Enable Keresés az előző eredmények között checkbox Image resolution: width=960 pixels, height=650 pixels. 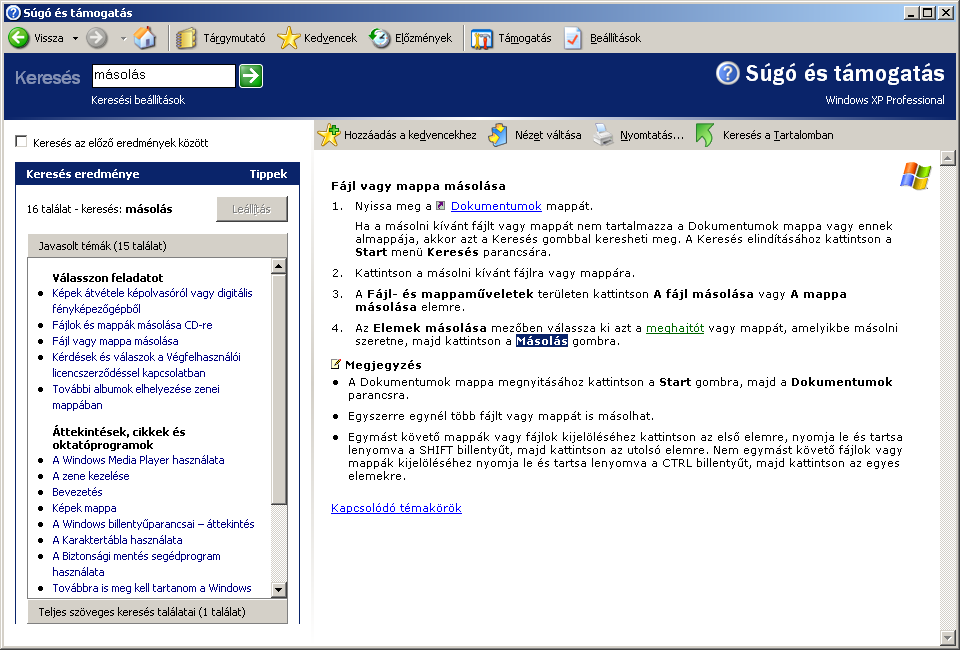click(21, 142)
